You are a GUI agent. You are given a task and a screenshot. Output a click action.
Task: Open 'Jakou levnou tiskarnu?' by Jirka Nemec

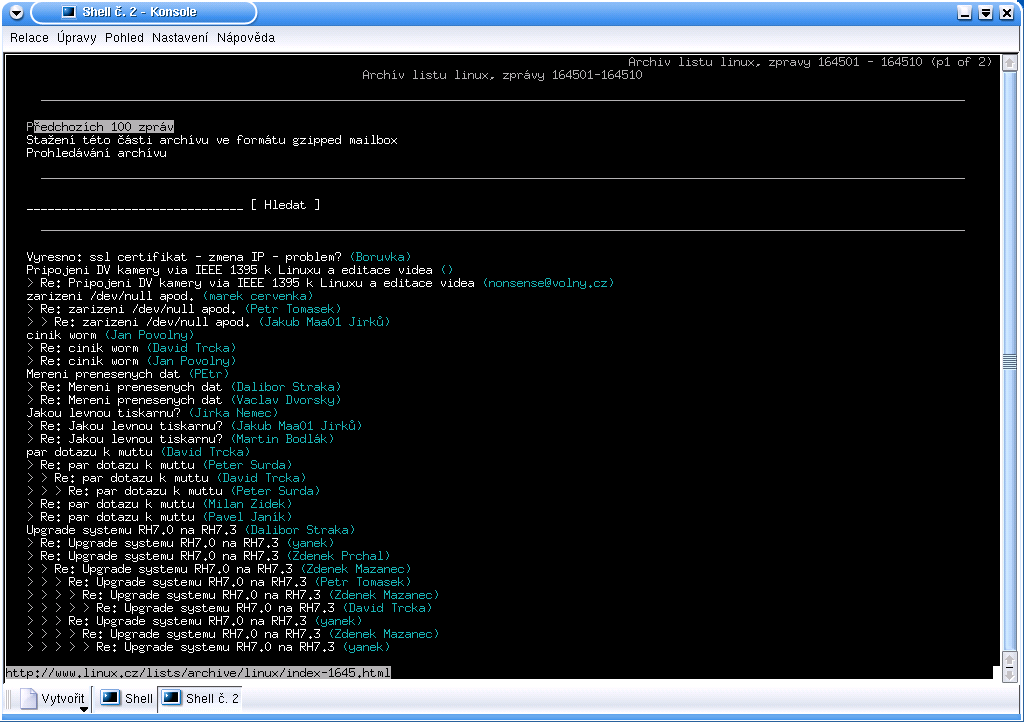(x=103, y=414)
